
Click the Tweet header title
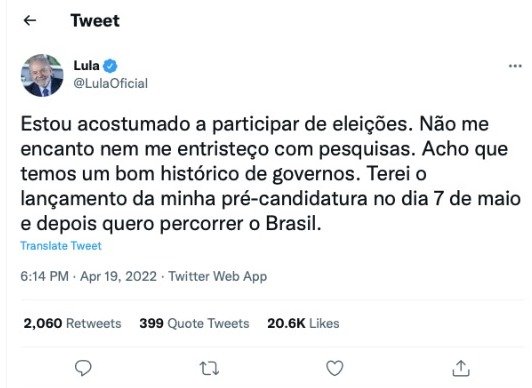point(95,21)
